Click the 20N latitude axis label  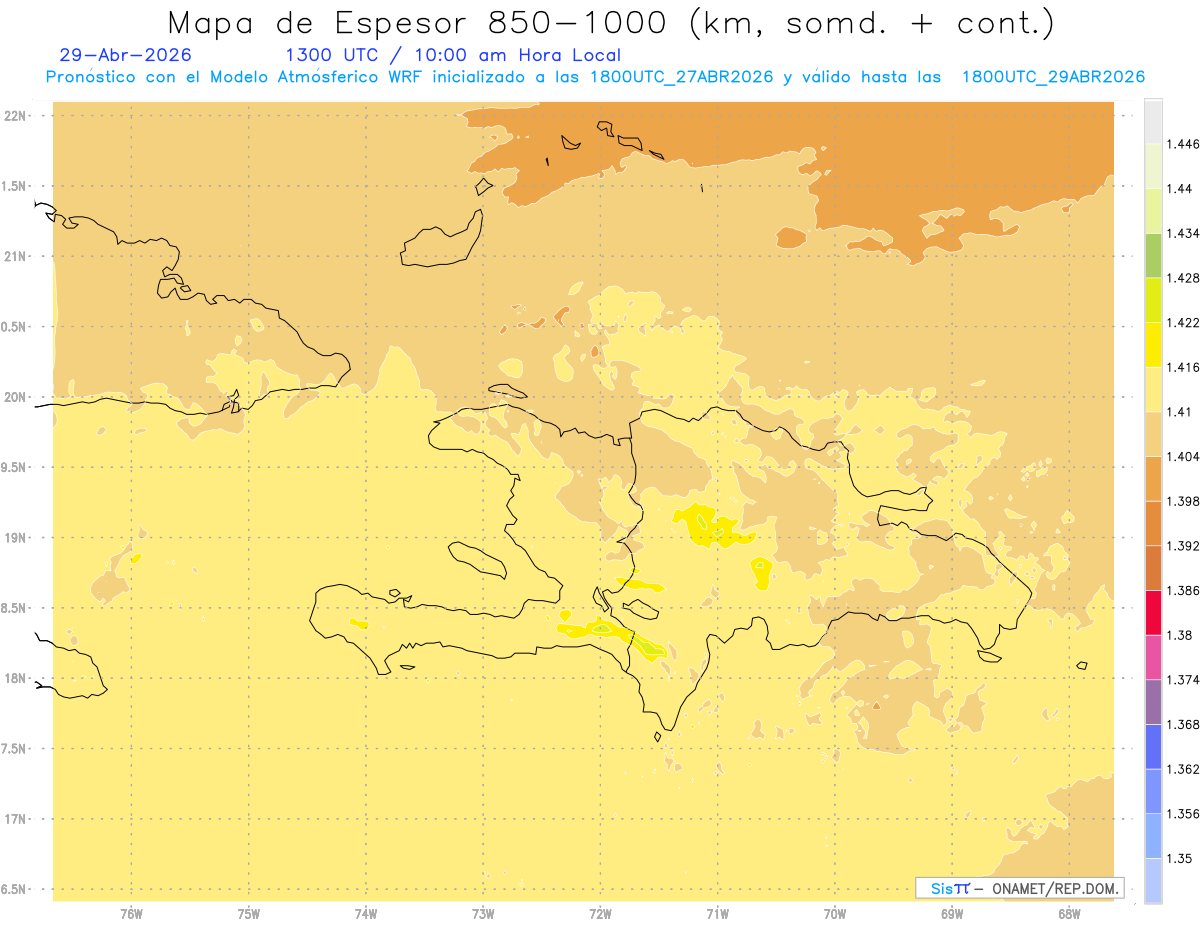click(x=16, y=397)
